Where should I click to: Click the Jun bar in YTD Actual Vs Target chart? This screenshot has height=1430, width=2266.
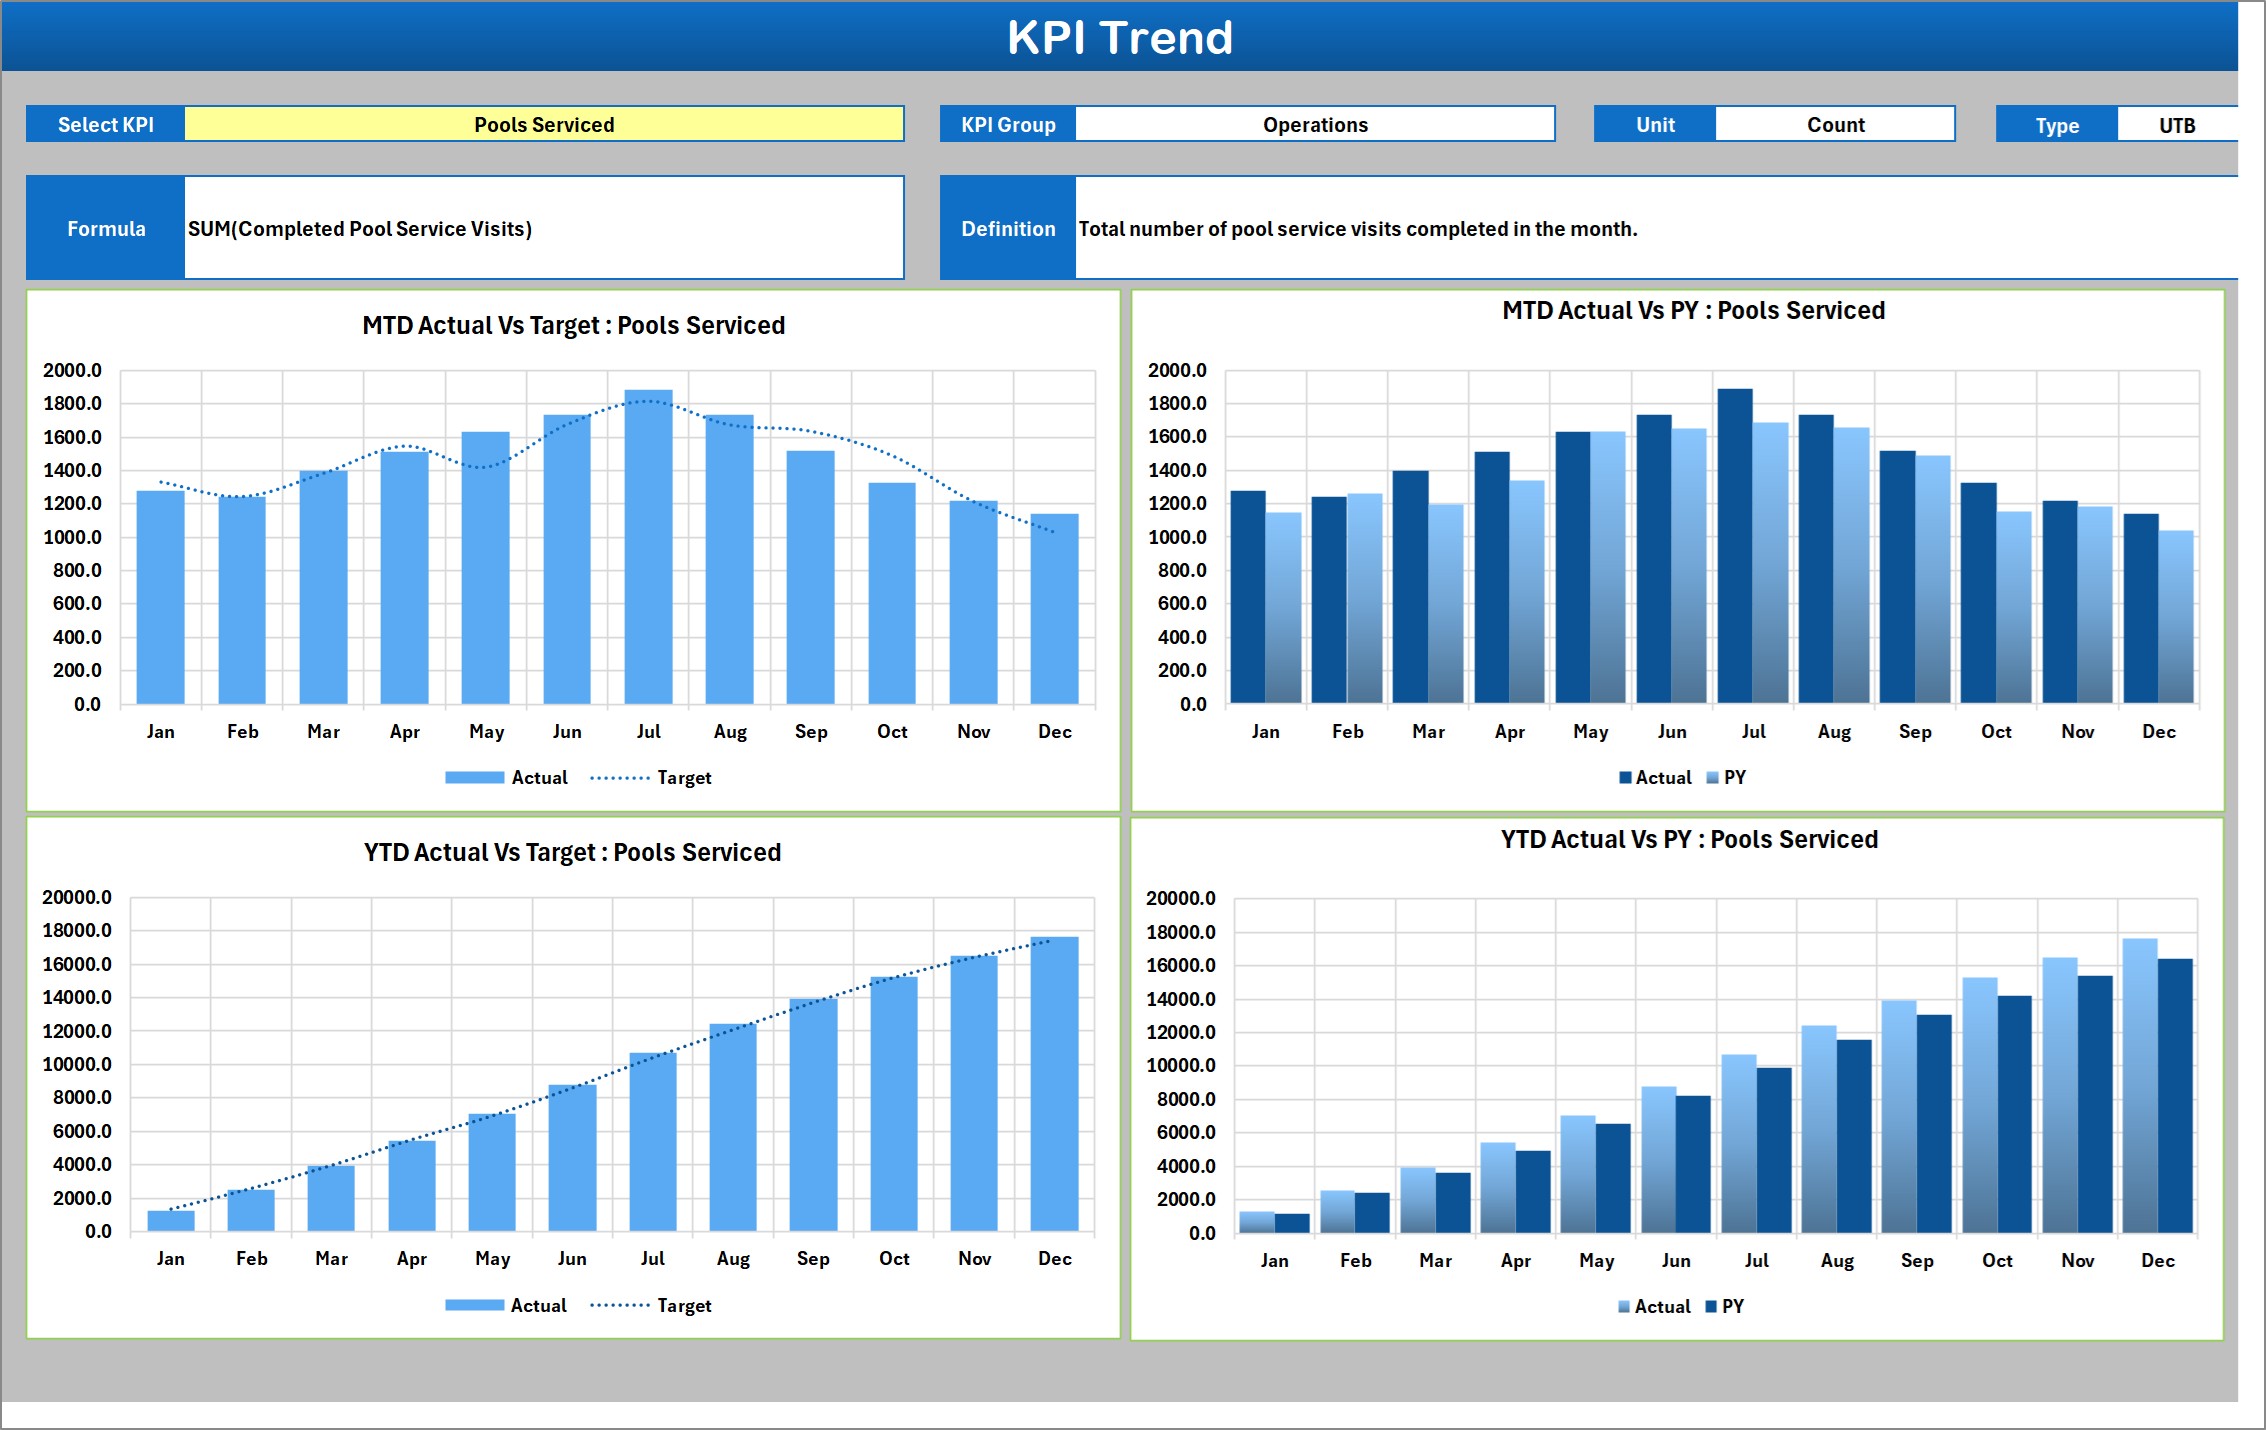(572, 1158)
